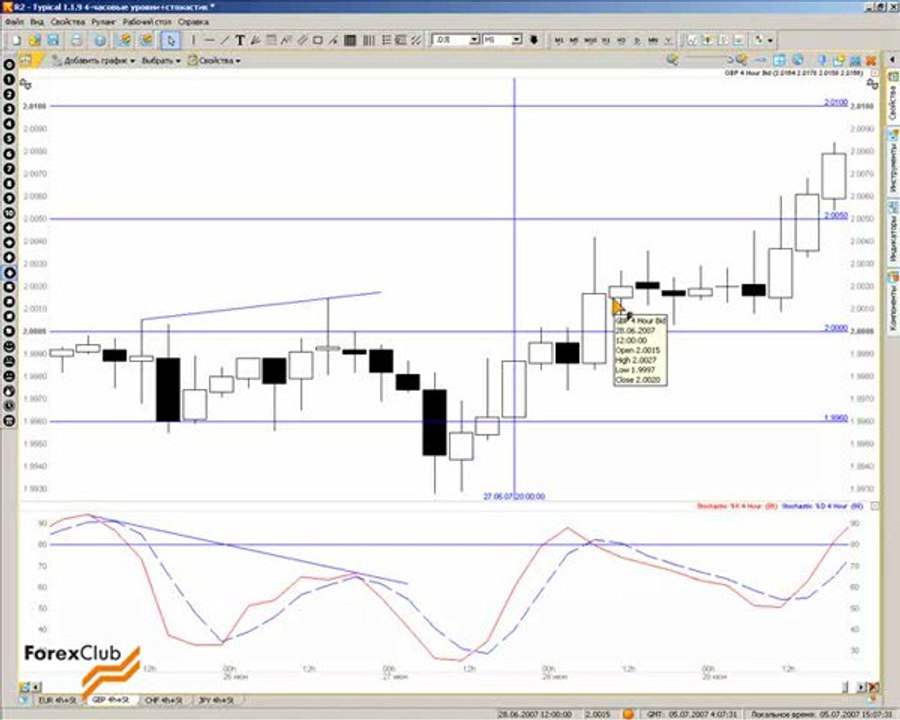Click scroll-right arrow on chart scrollbar
Viewport: 900px width, 720px height.
pos(860,687)
